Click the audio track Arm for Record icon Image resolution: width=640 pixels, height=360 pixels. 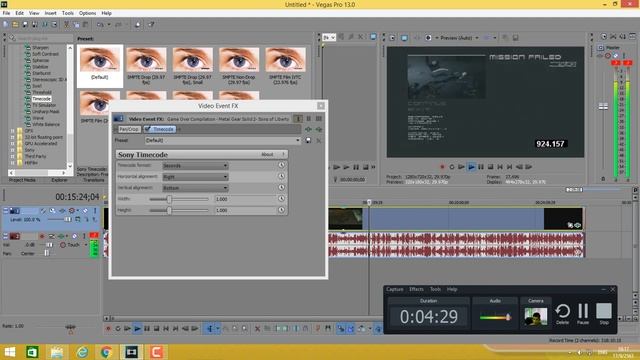(42, 236)
